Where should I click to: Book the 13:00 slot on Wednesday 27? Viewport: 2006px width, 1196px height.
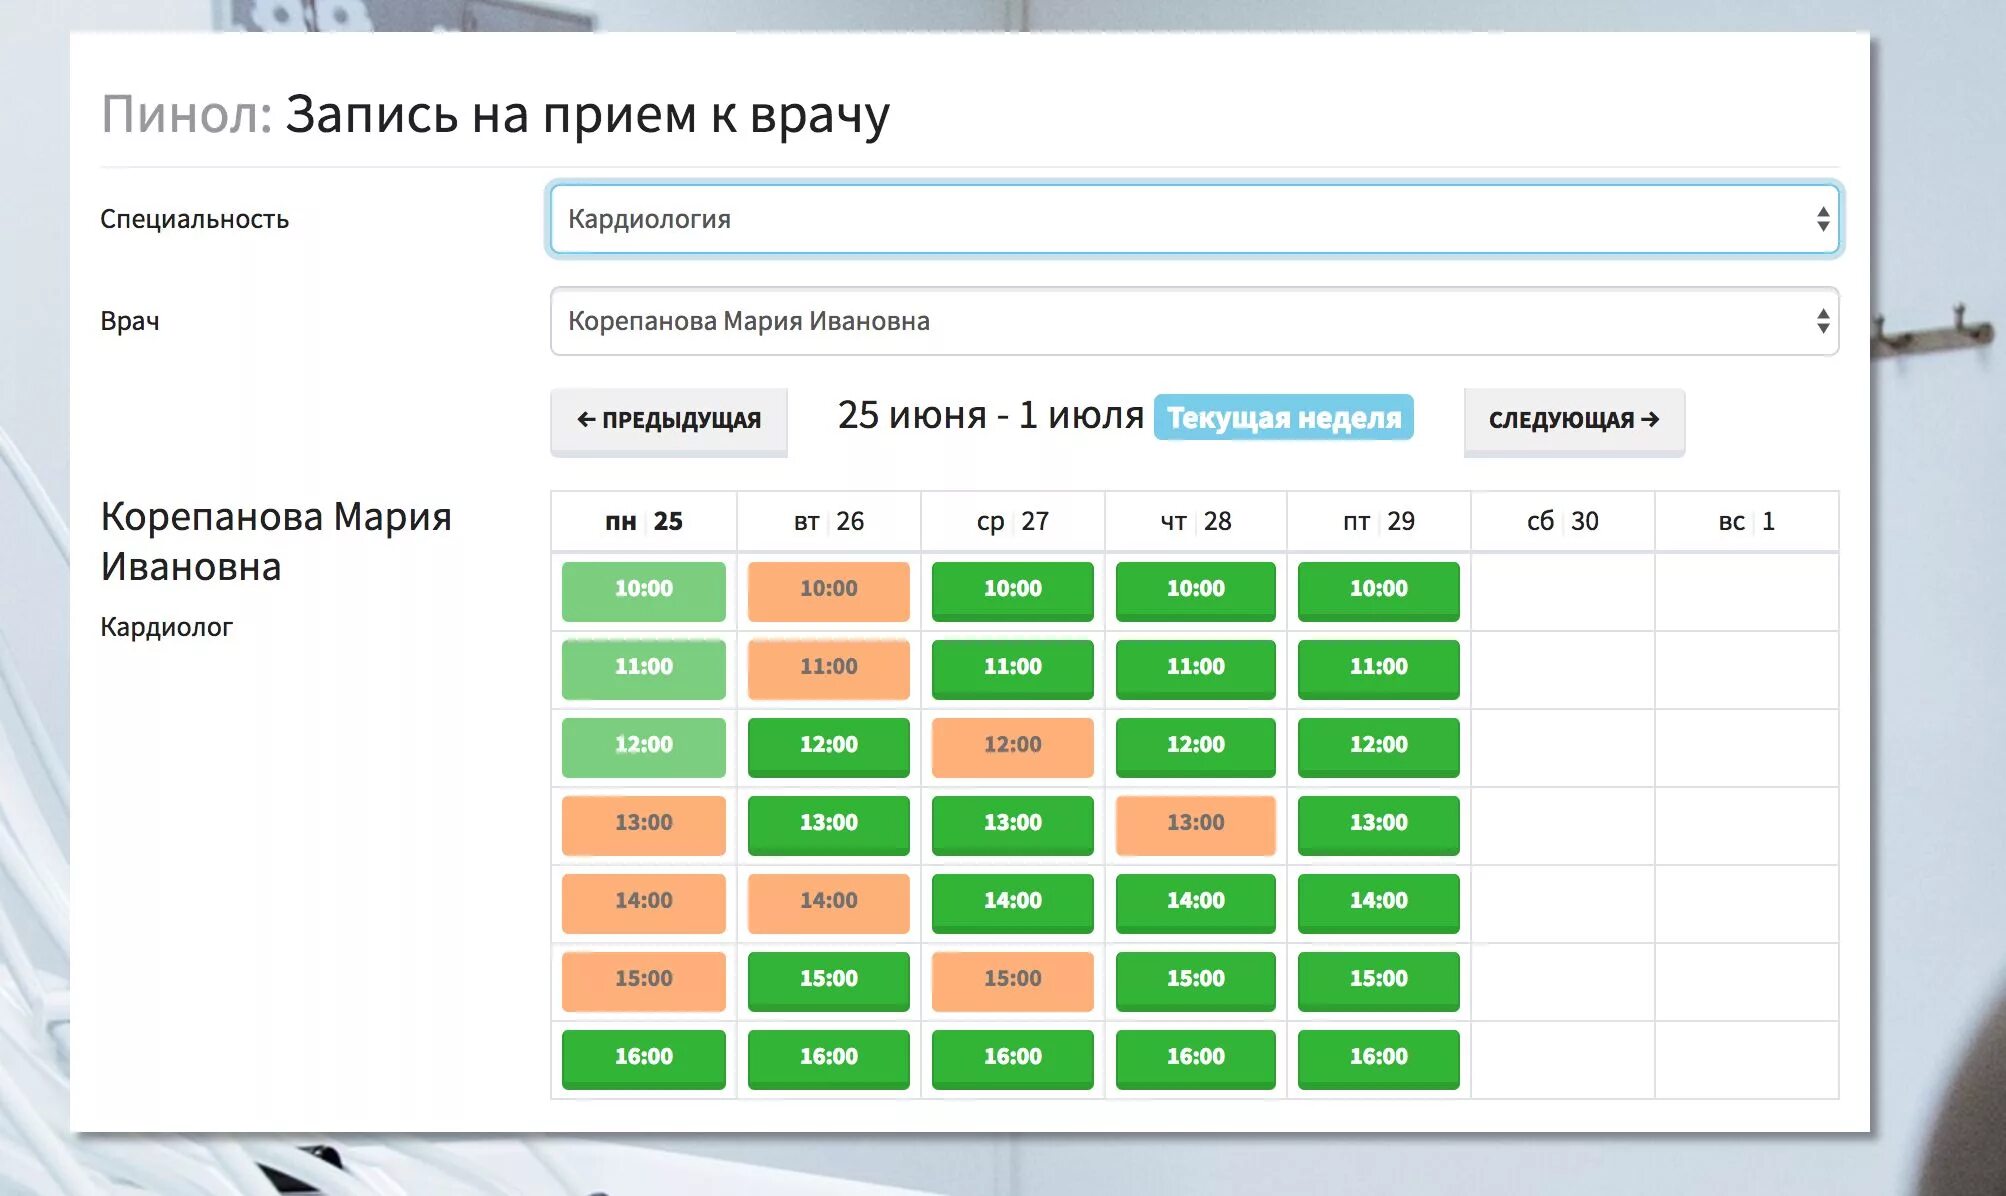coord(1013,825)
